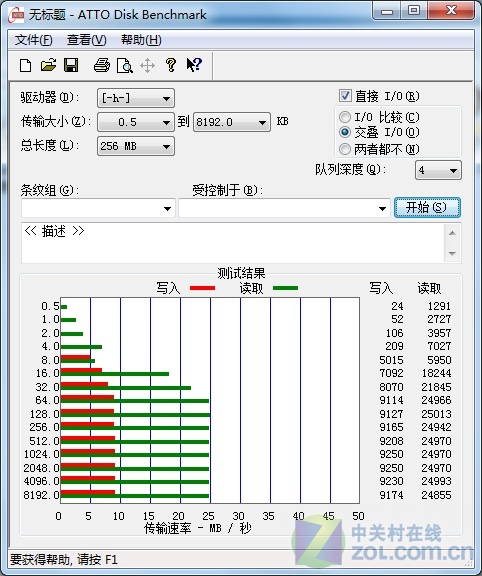Minimize the ATTO Disk Benchmark window
This screenshot has width=482, height=576.
[x=386, y=11]
